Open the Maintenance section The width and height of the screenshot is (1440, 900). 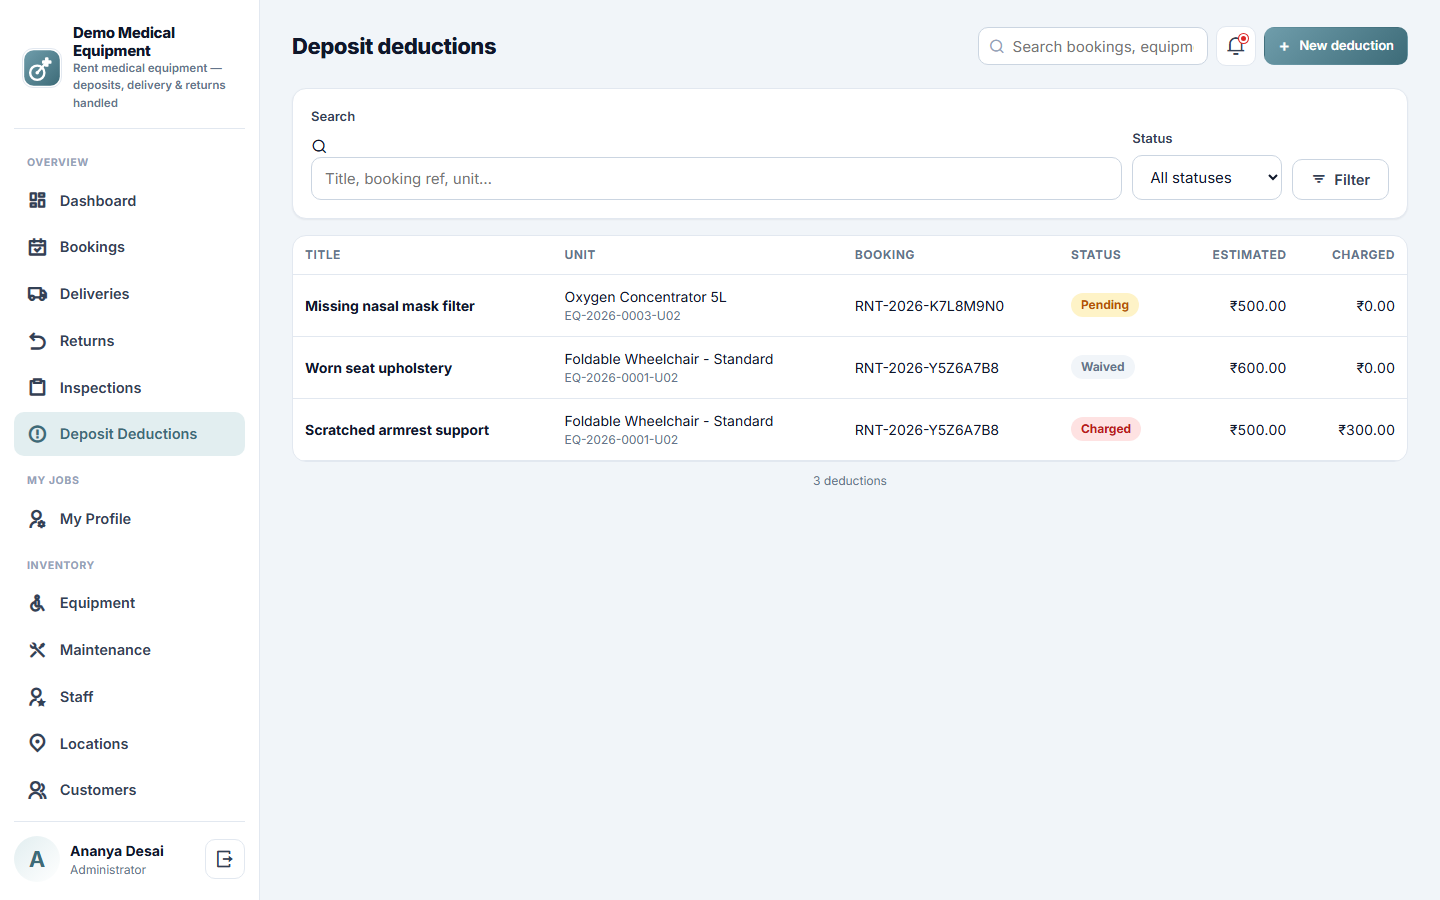(129, 650)
